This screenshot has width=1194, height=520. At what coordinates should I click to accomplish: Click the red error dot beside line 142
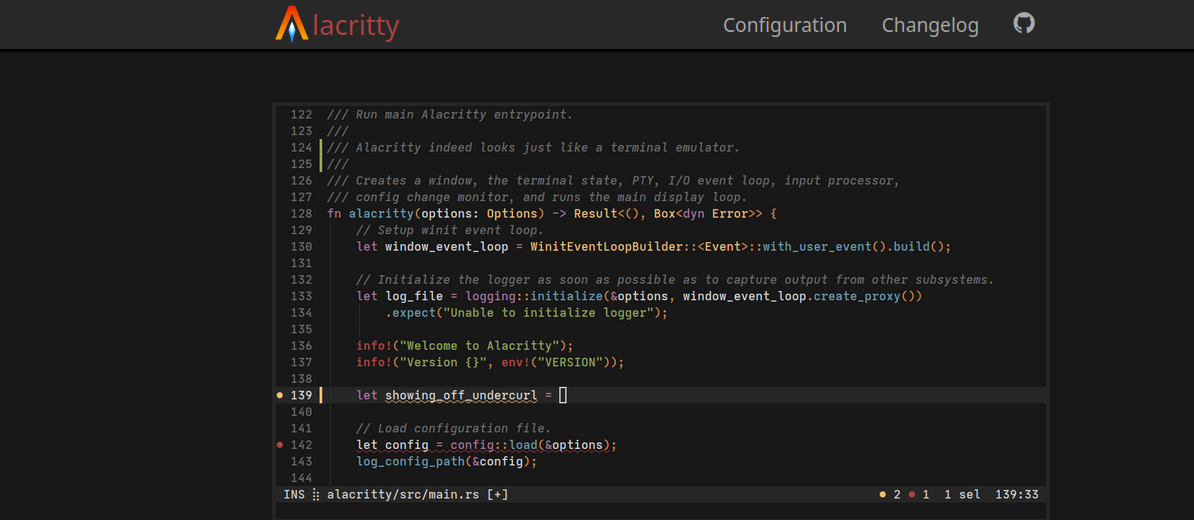[x=280, y=445]
